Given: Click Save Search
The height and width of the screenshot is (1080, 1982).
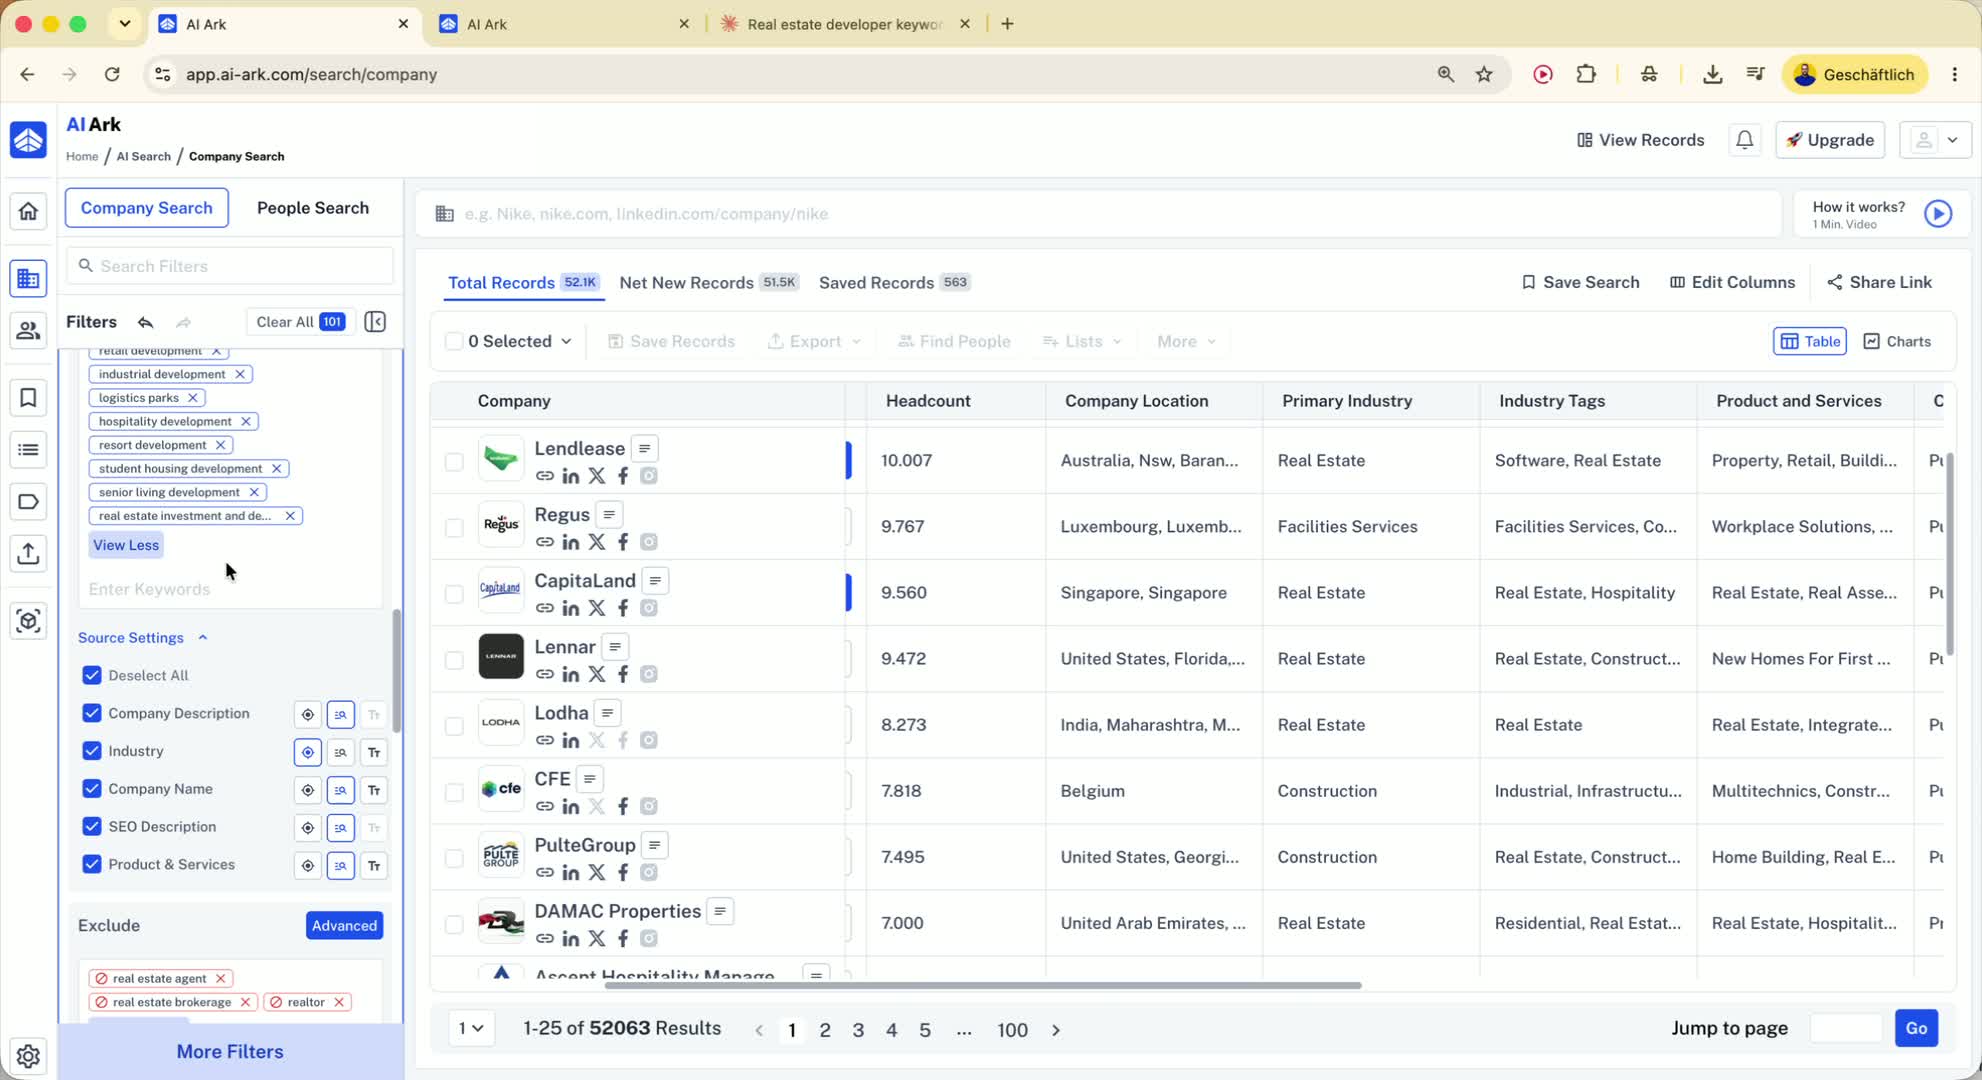Looking at the screenshot, I should point(1580,283).
